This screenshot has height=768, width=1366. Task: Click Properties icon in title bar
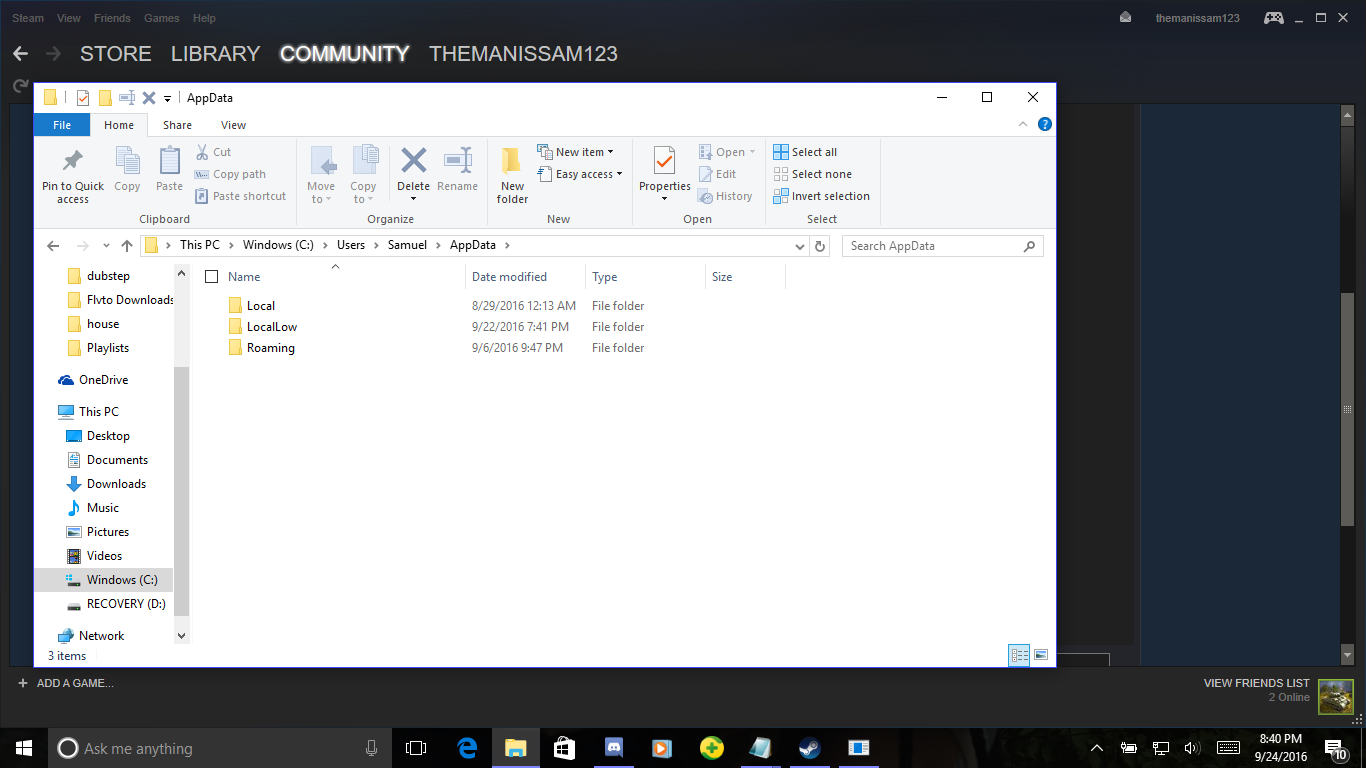(83, 97)
